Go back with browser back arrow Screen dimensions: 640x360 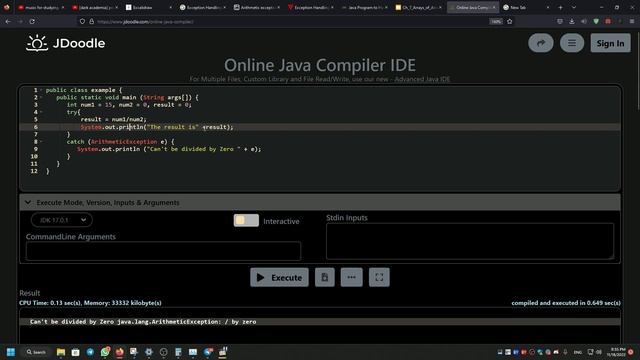[8, 21]
